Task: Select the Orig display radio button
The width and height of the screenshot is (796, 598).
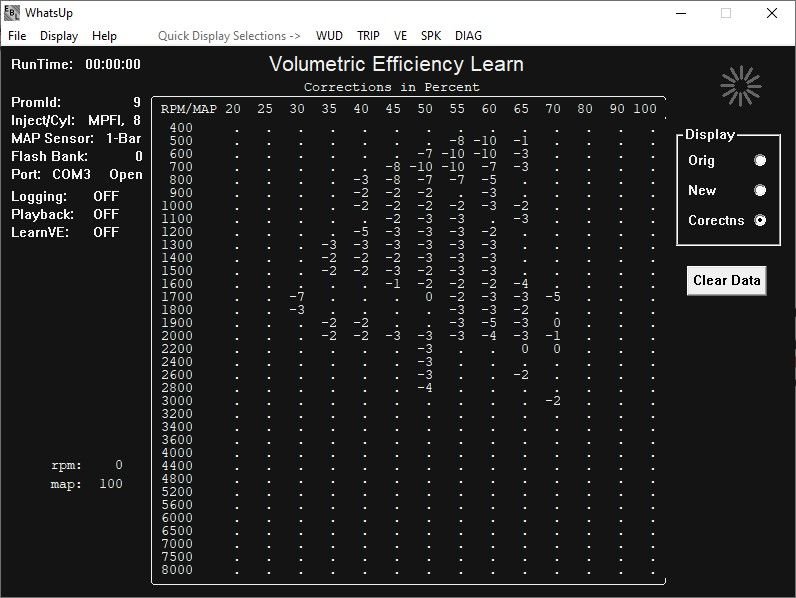Action: point(760,161)
